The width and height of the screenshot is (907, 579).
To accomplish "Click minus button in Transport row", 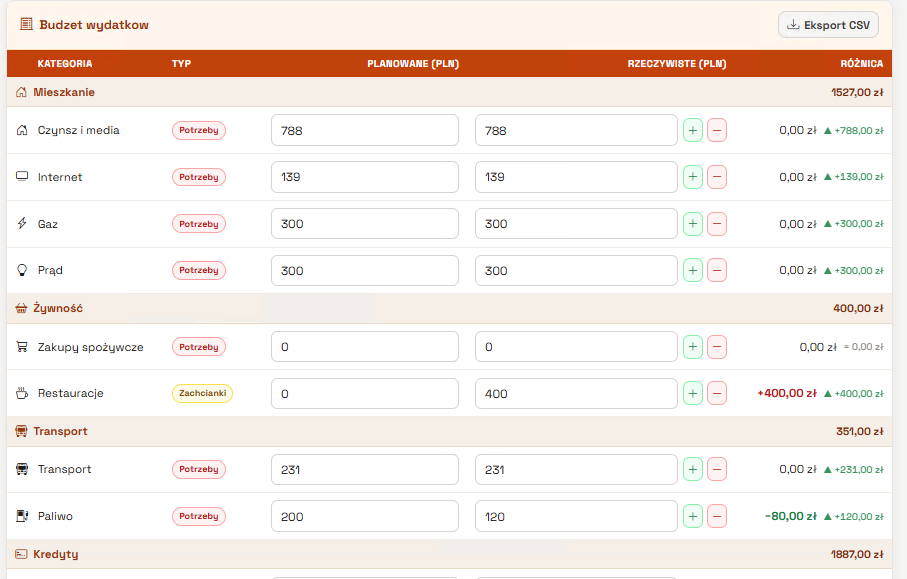I will click(717, 469).
